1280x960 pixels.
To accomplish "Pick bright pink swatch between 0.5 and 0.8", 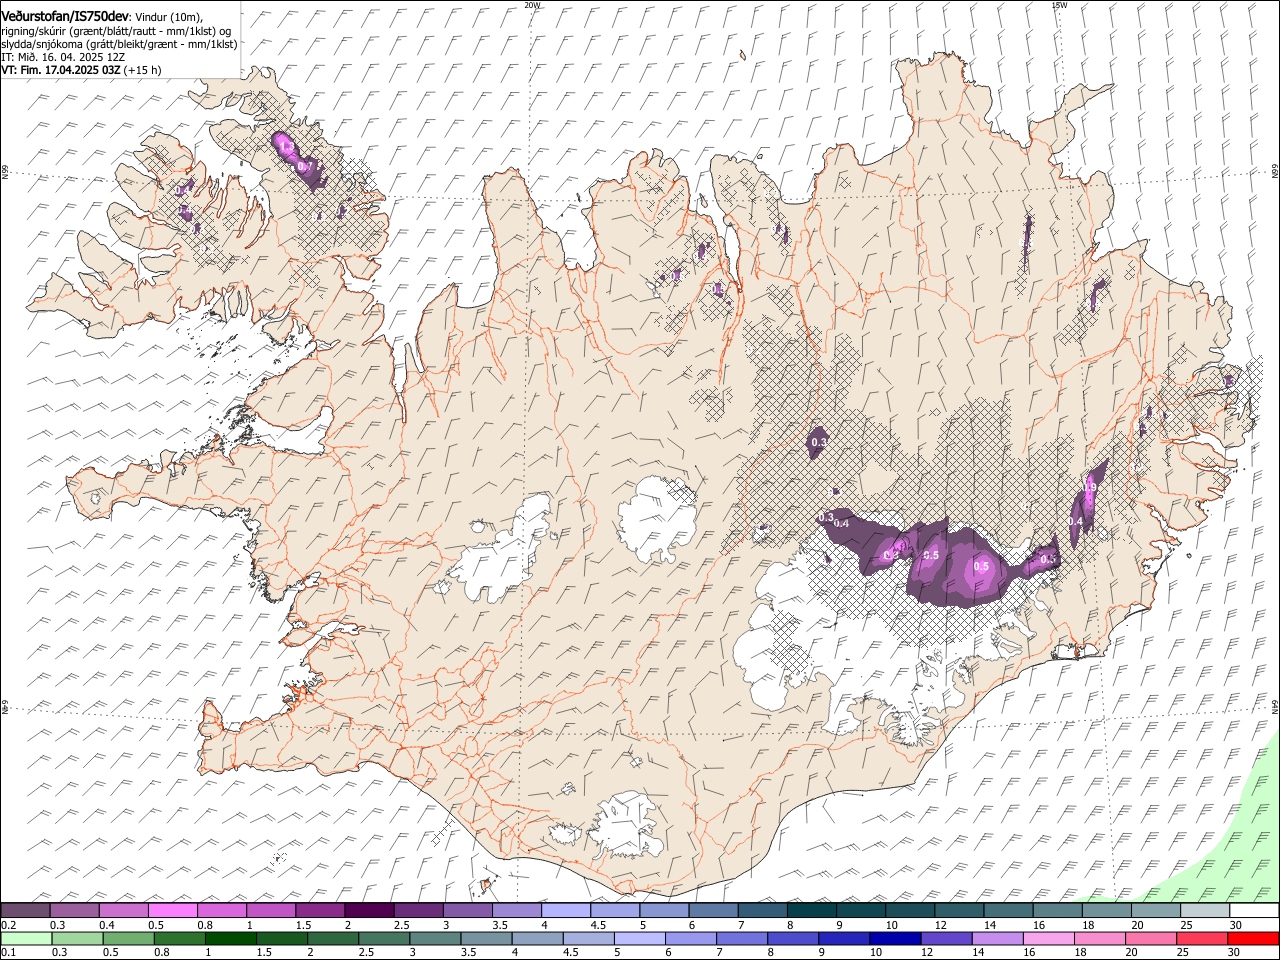I will coord(172,911).
